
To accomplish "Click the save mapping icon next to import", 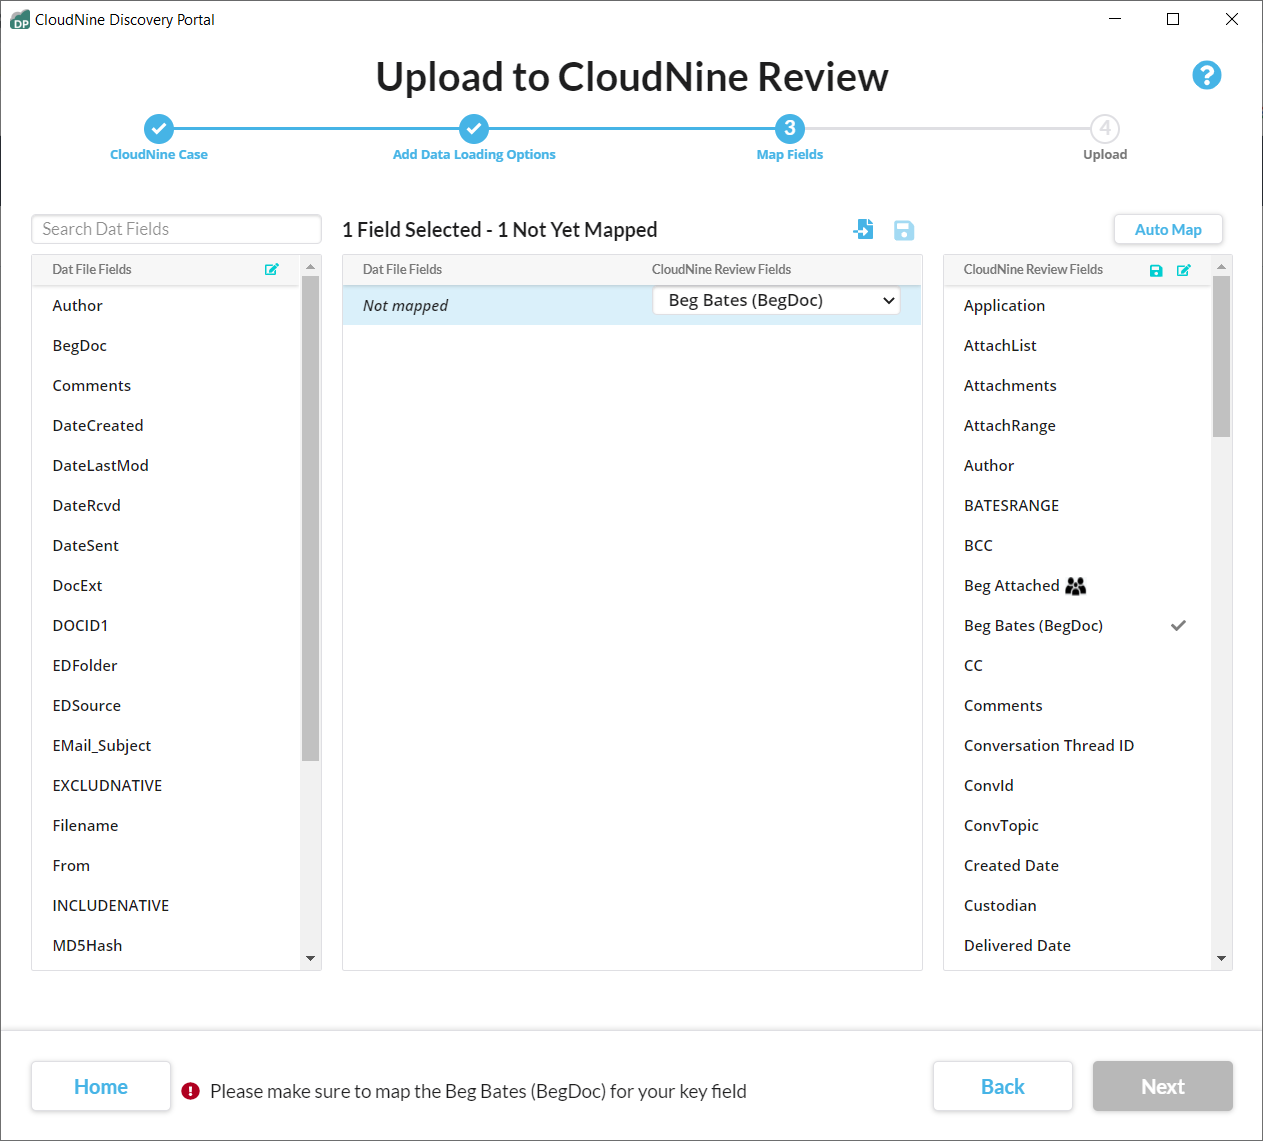I will point(903,230).
